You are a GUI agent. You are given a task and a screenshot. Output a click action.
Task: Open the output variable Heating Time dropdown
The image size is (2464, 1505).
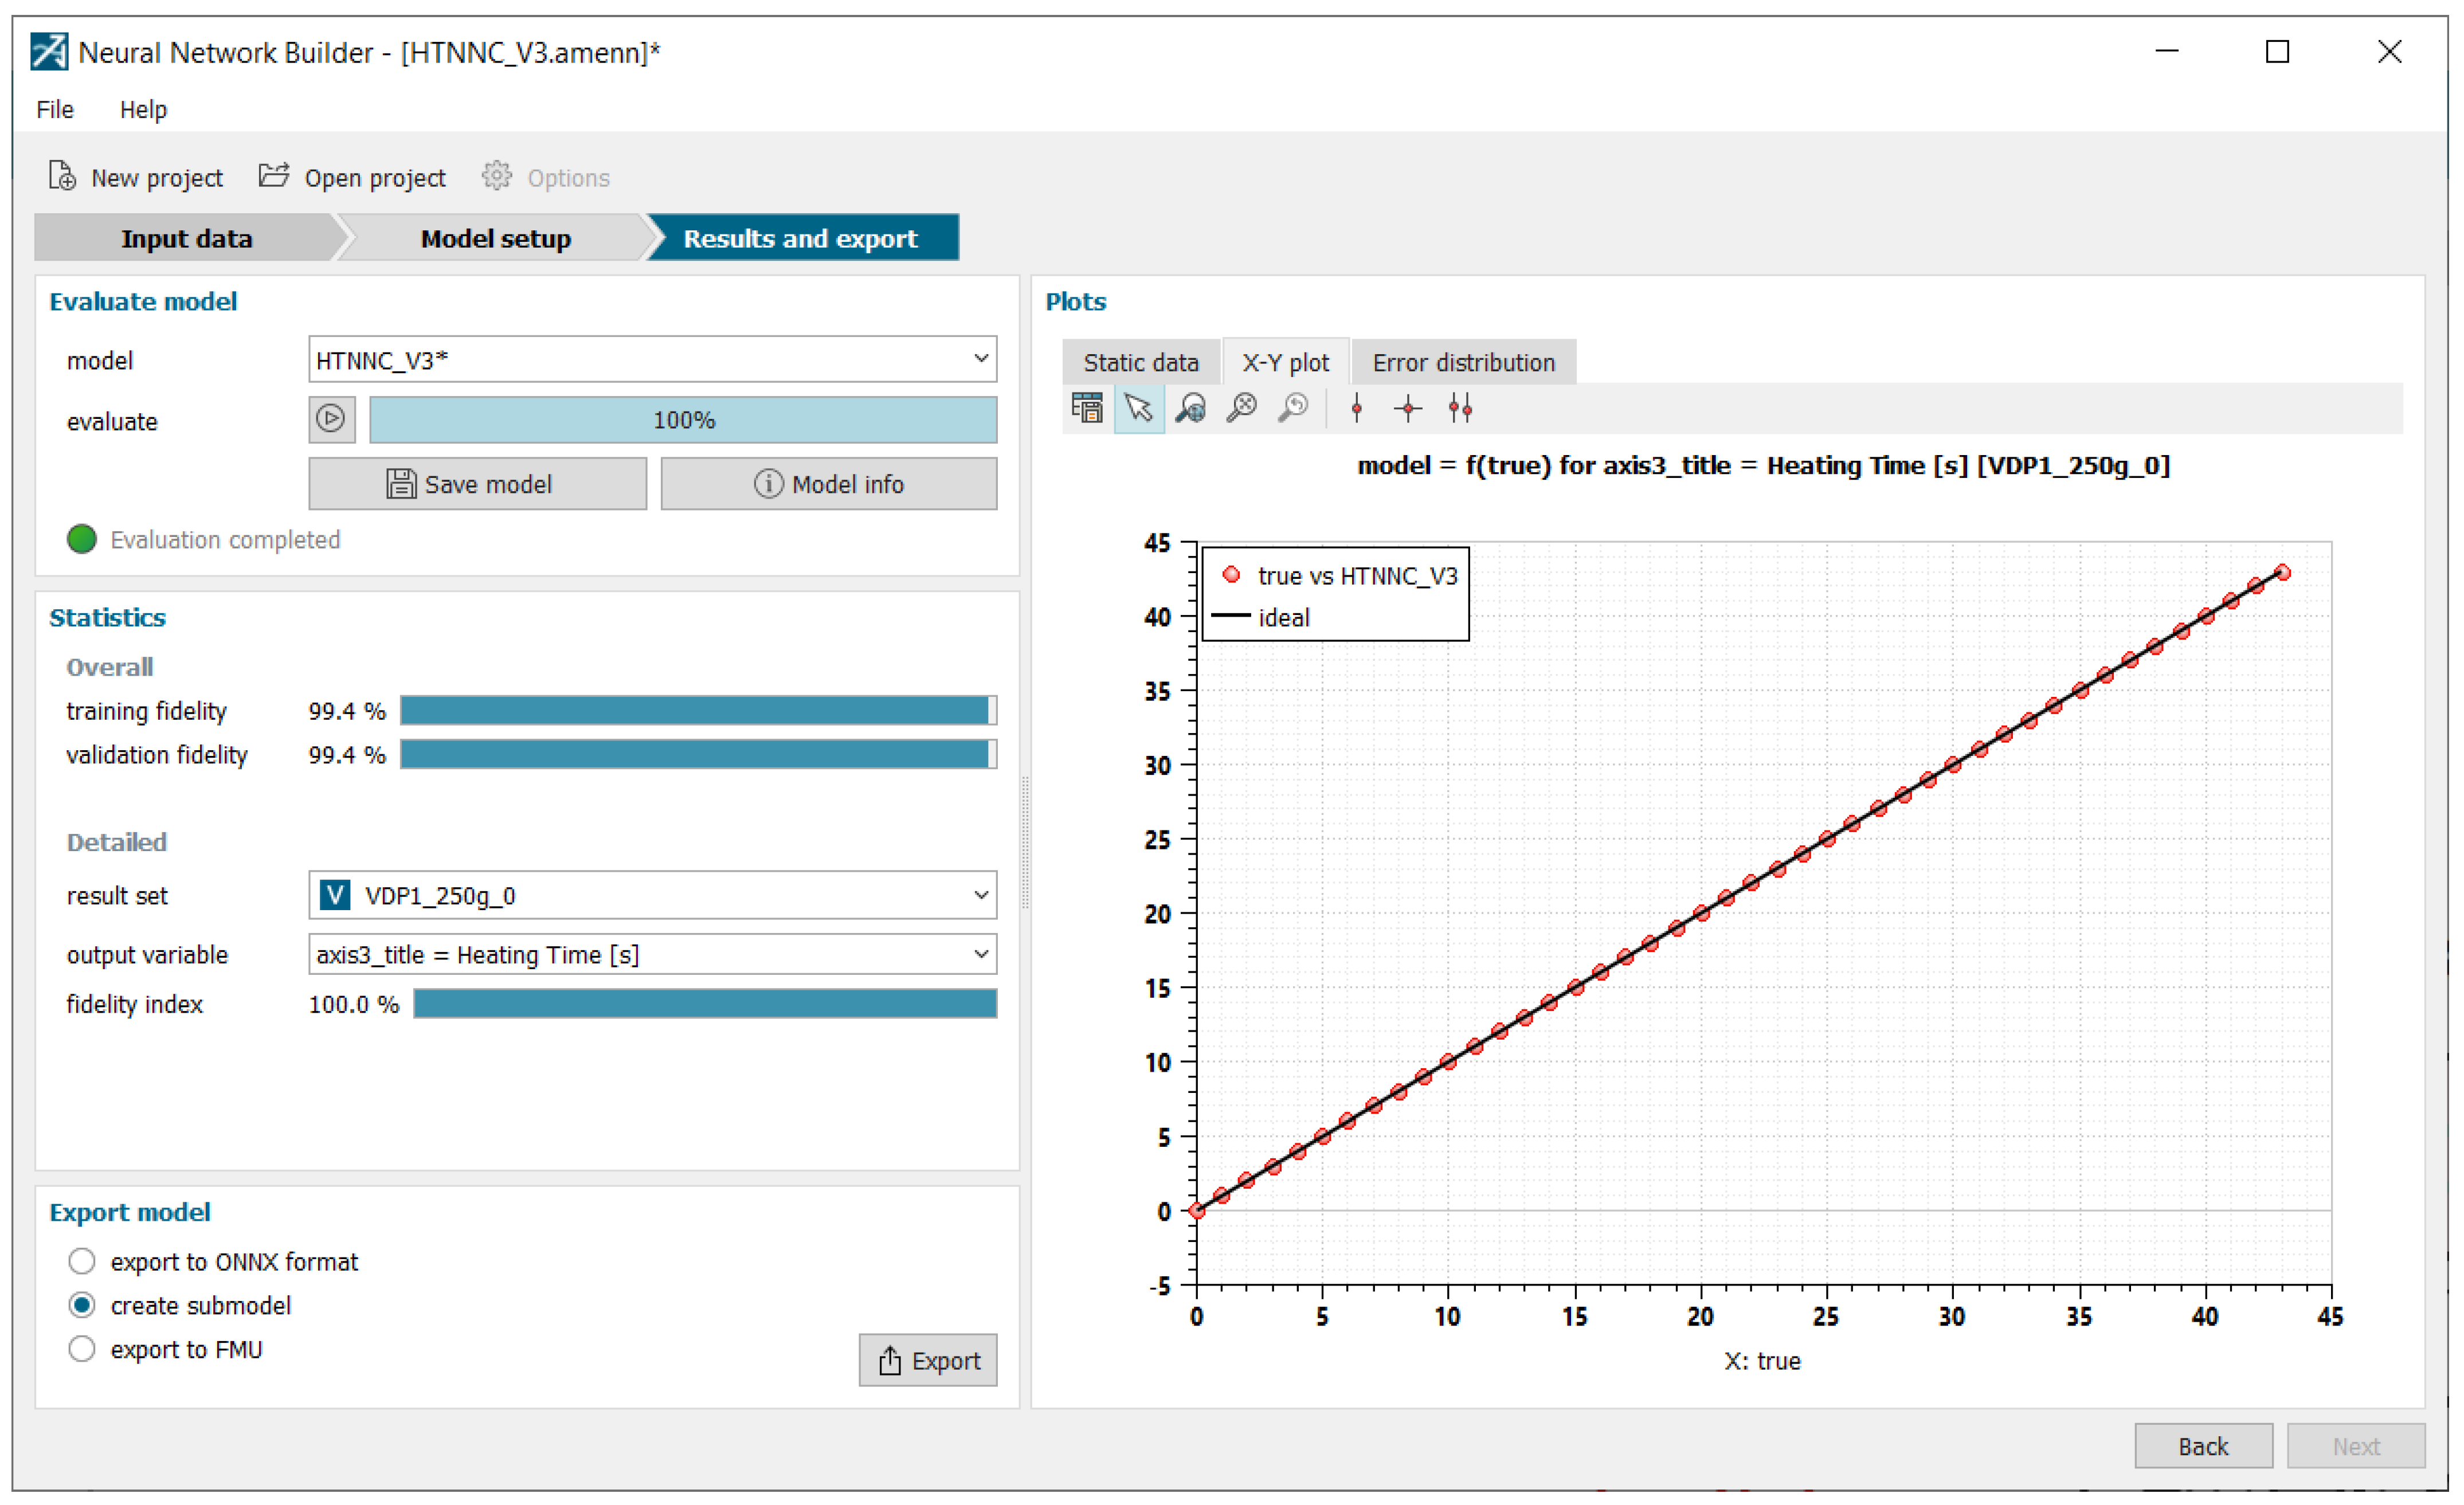652,954
